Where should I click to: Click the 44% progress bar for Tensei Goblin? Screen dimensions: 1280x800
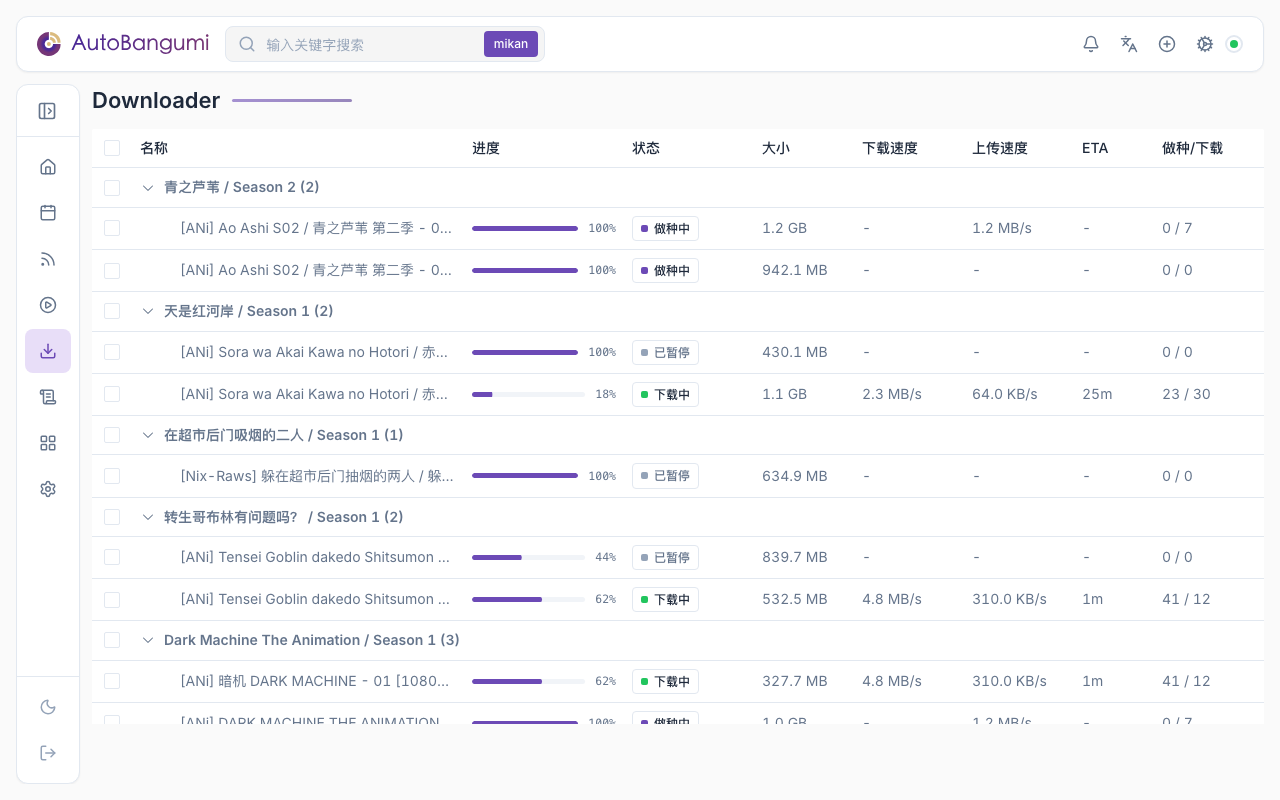[528, 557]
